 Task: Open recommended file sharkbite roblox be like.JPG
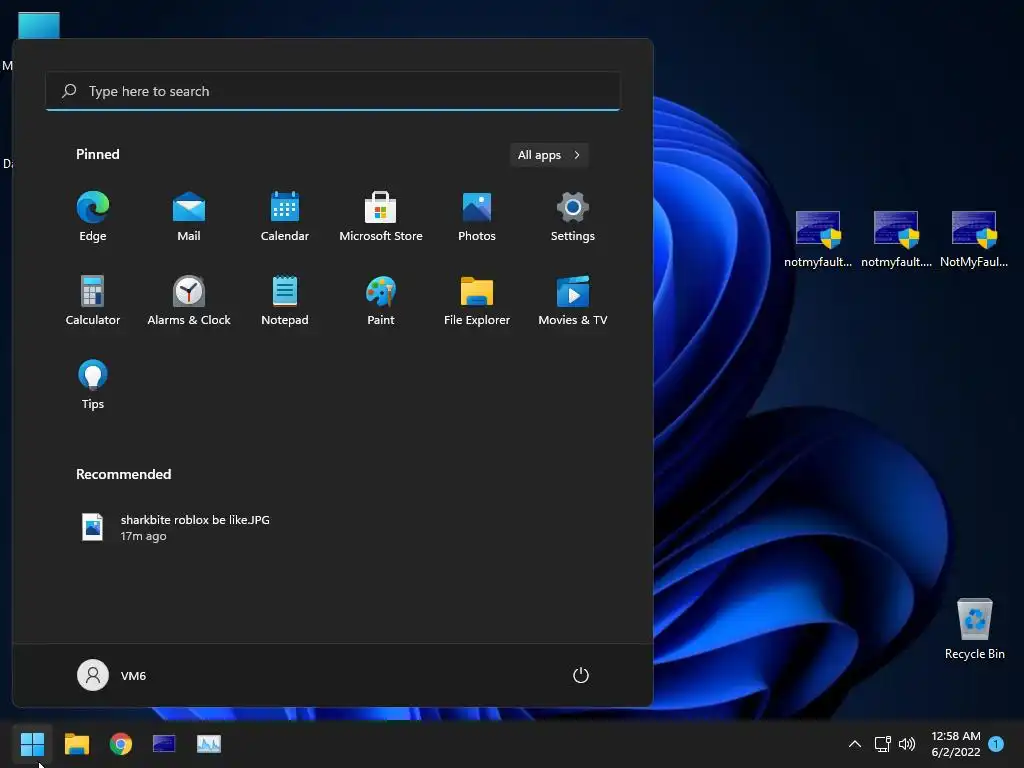(x=176, y=527)
